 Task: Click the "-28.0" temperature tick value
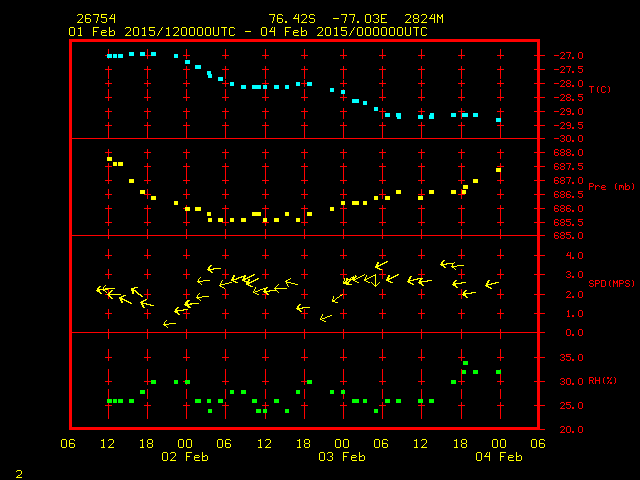(568, 84)
